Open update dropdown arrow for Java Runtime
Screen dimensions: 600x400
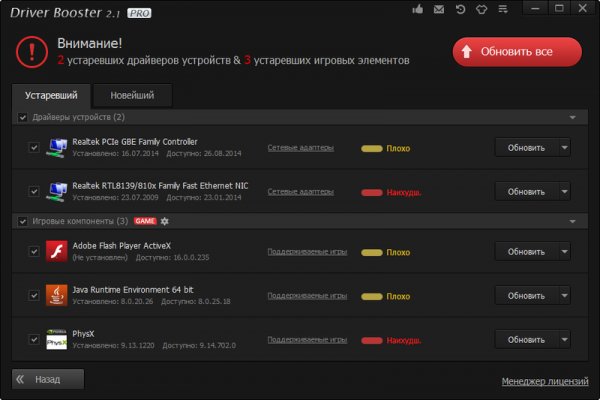point(564,296)
